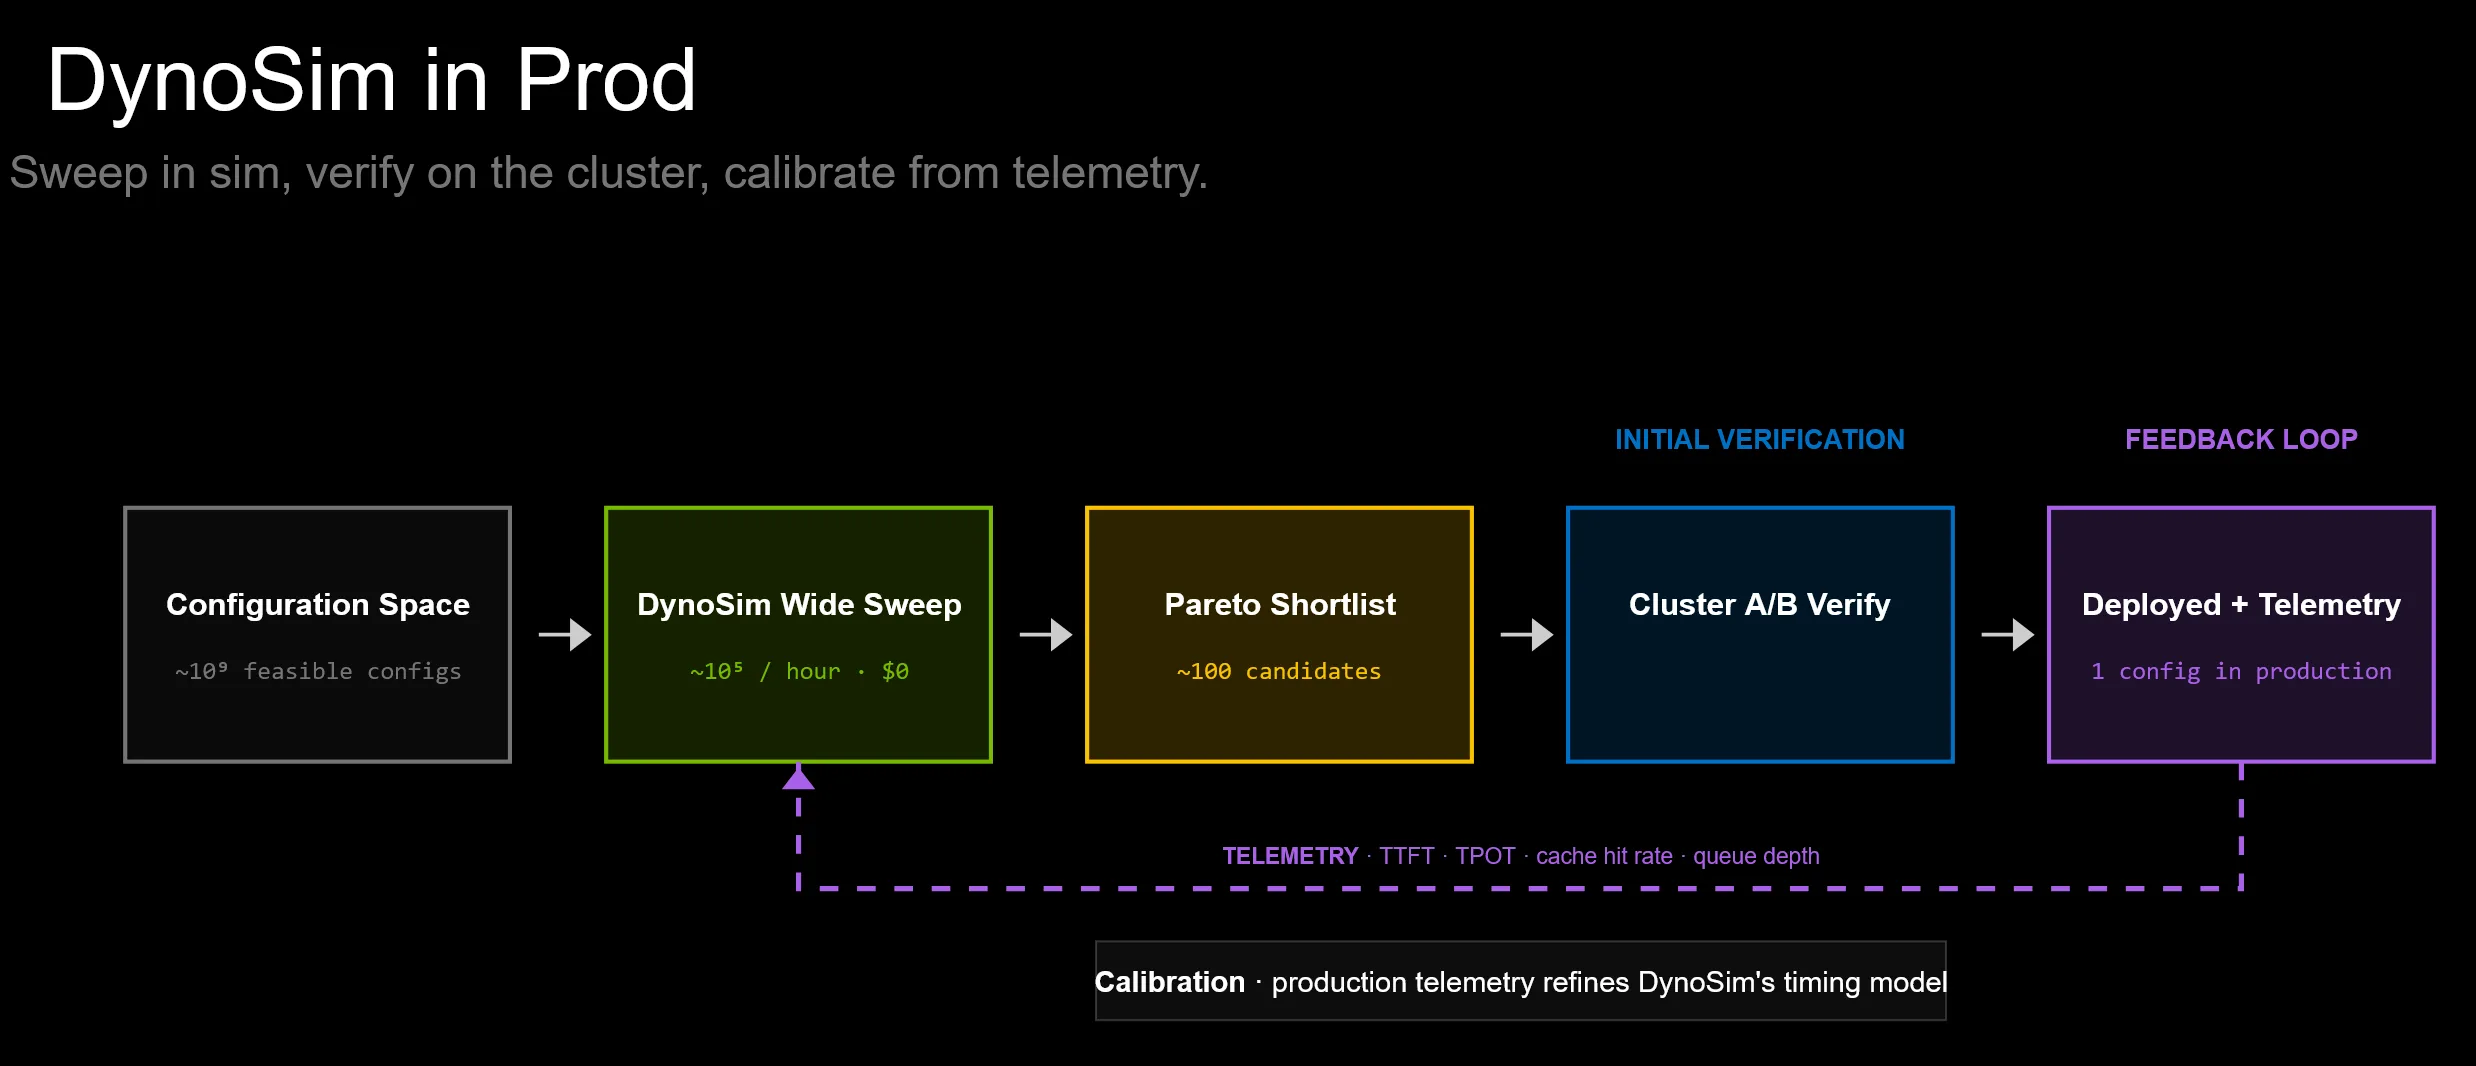Image resolution: width=2476 pixels, height=1066 pixels.
Task: Click '~100 candidates' text
Action: click(1279, 671)
